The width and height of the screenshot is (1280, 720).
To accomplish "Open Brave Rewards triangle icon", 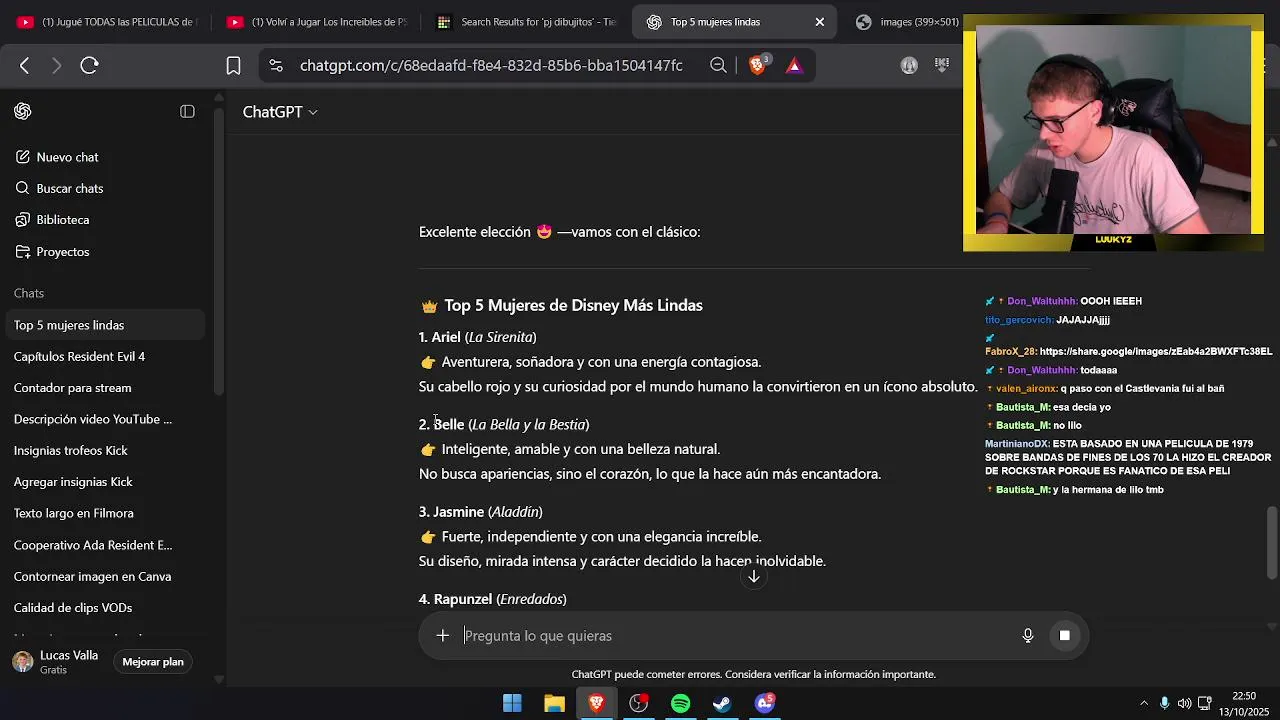I will (794, 65).
